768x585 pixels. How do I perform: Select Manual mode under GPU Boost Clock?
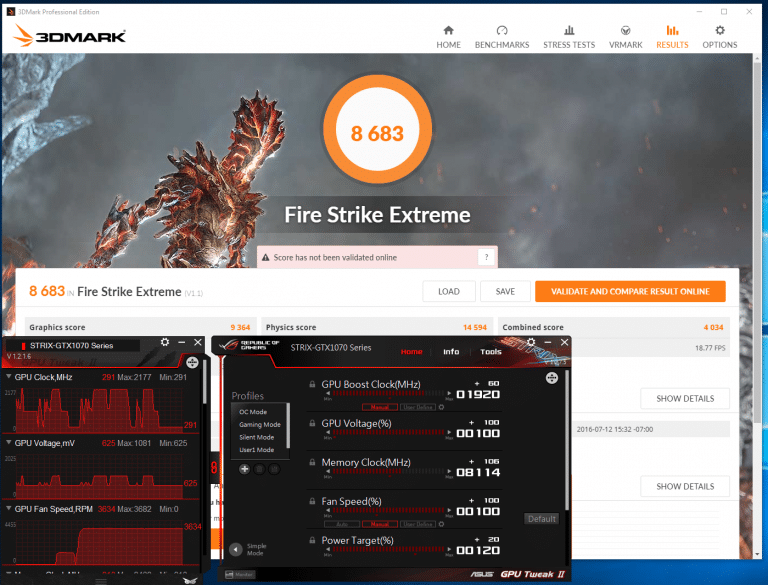coord(380,407)
